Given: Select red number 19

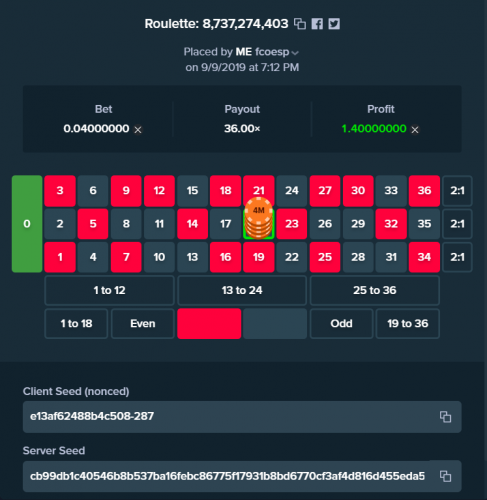Looking at the screenshot, I should pyautogui.click(x=259, y=257).
